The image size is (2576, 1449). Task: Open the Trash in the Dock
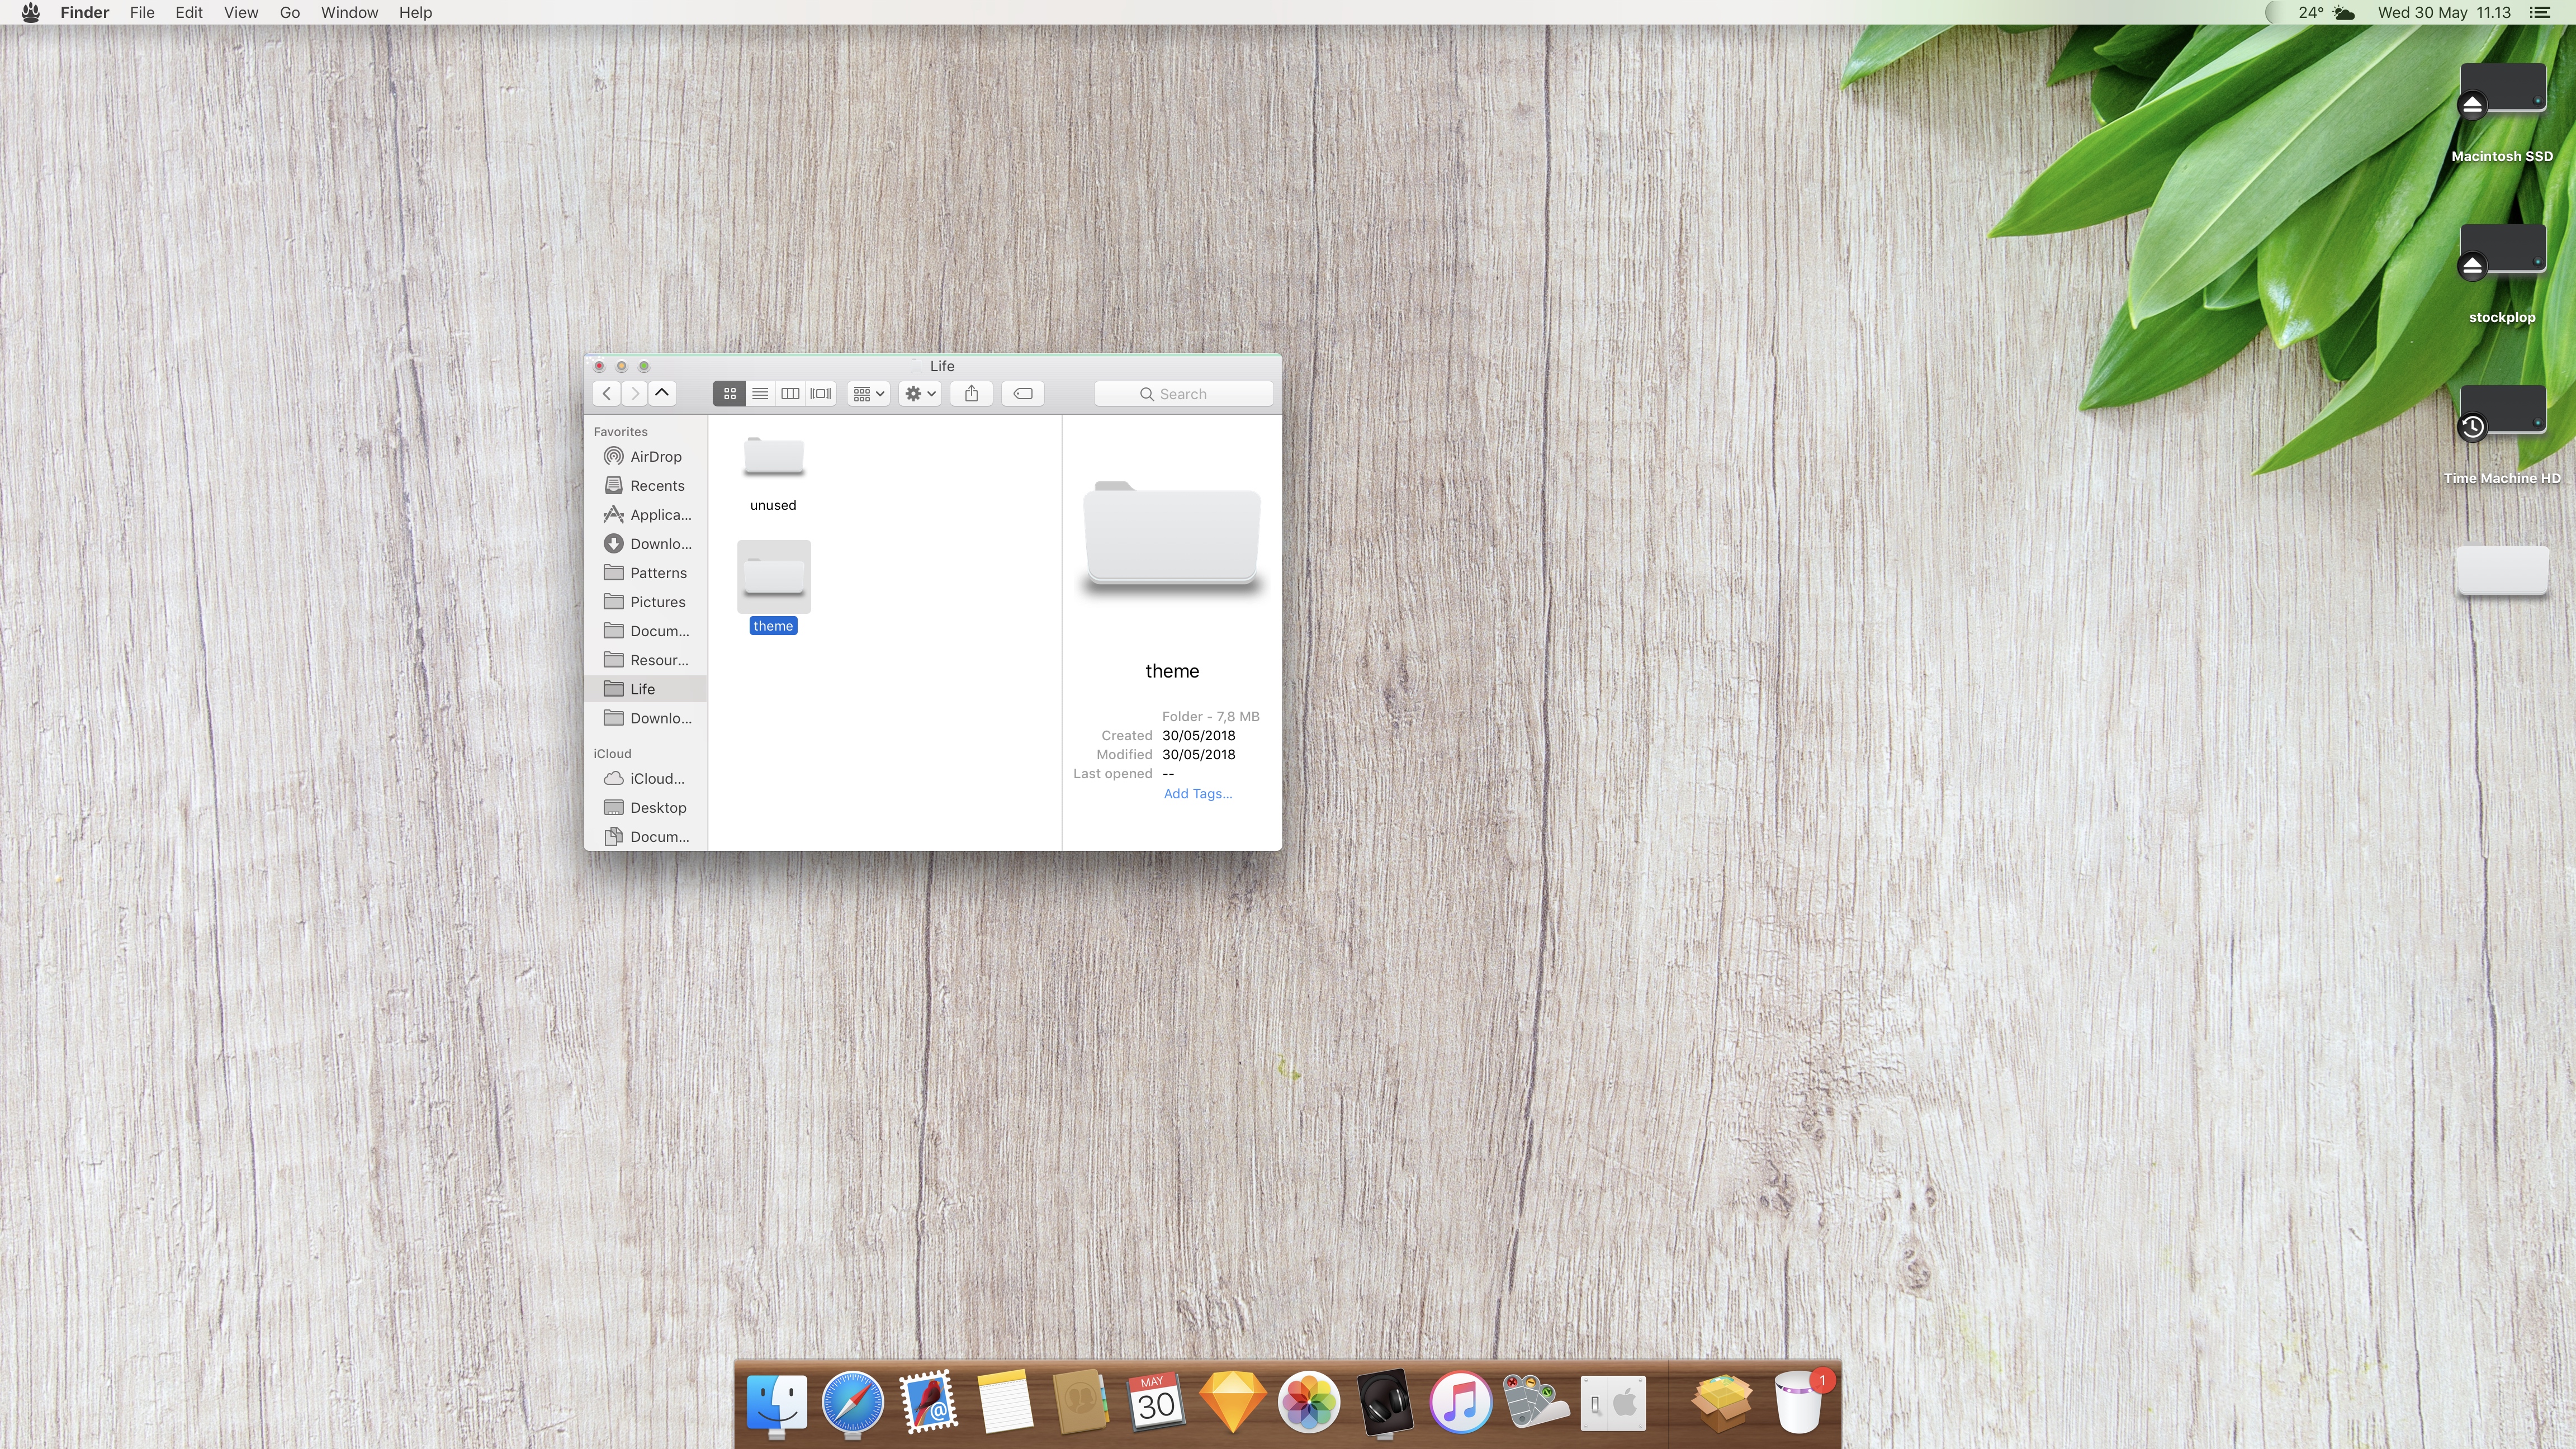[x=1799, y=1402]
